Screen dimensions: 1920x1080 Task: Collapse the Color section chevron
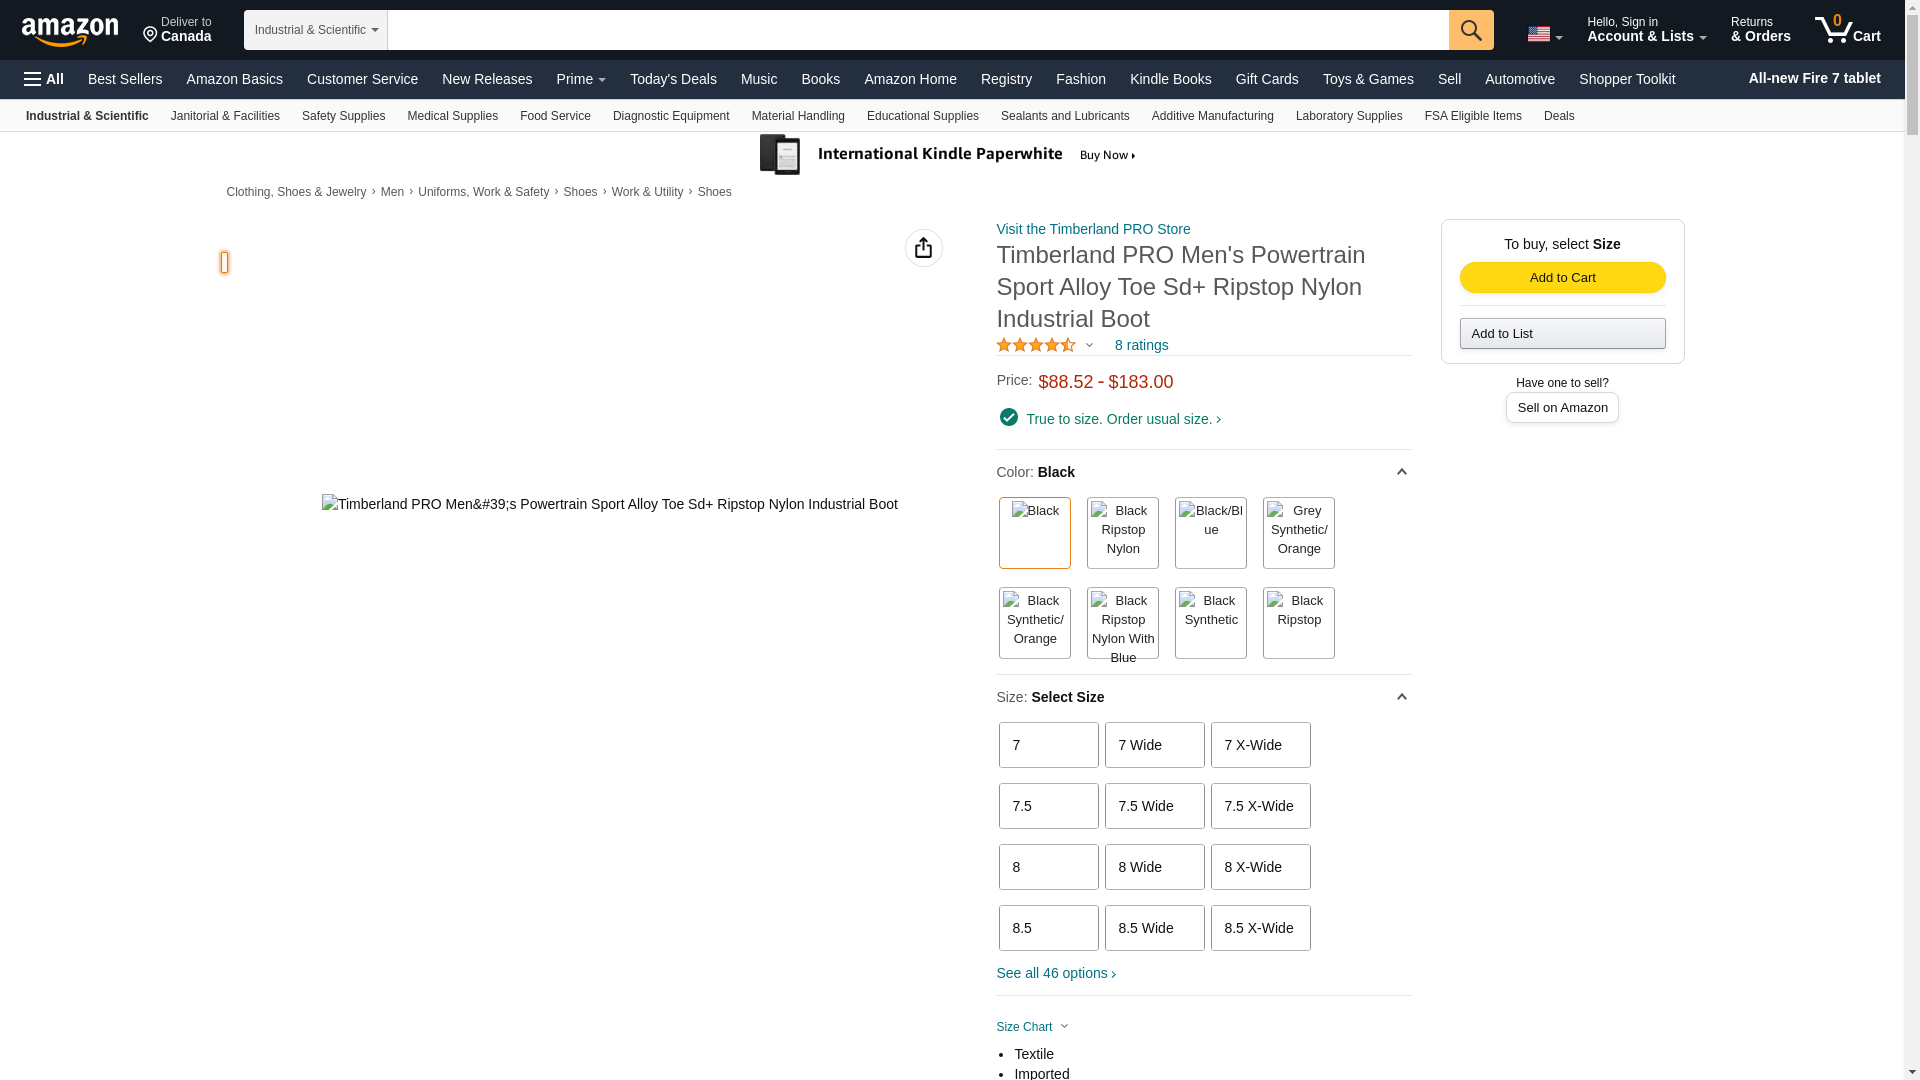click(x=1401, y=472)
